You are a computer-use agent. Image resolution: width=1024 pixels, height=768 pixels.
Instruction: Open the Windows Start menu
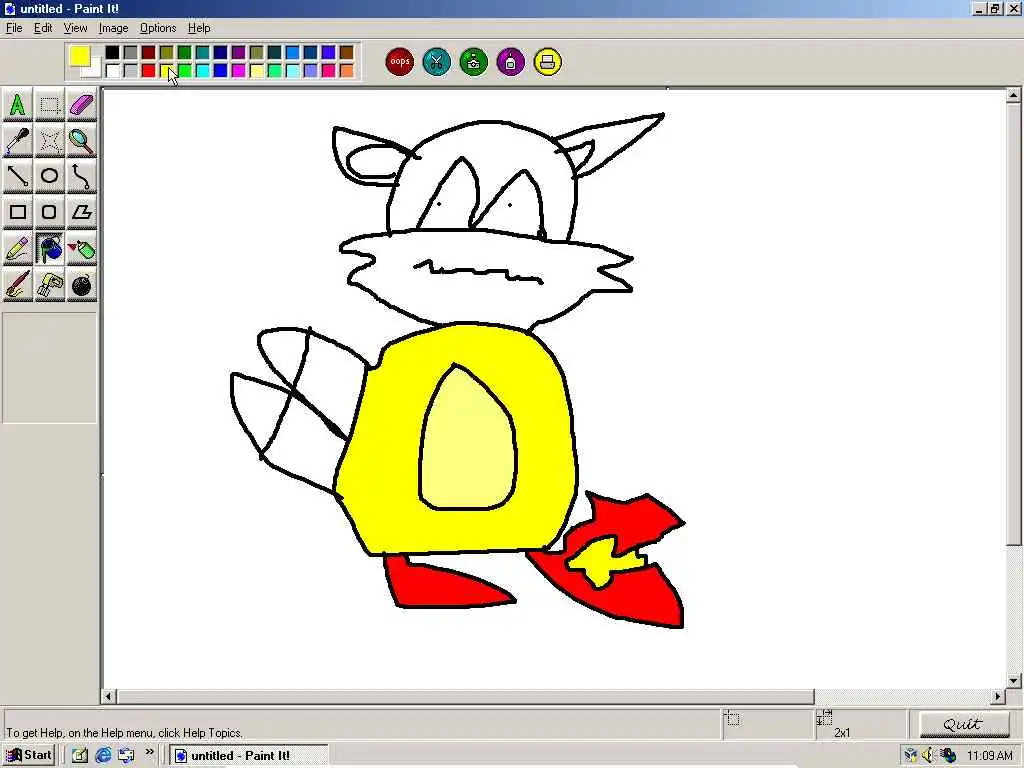coord(29,755)
